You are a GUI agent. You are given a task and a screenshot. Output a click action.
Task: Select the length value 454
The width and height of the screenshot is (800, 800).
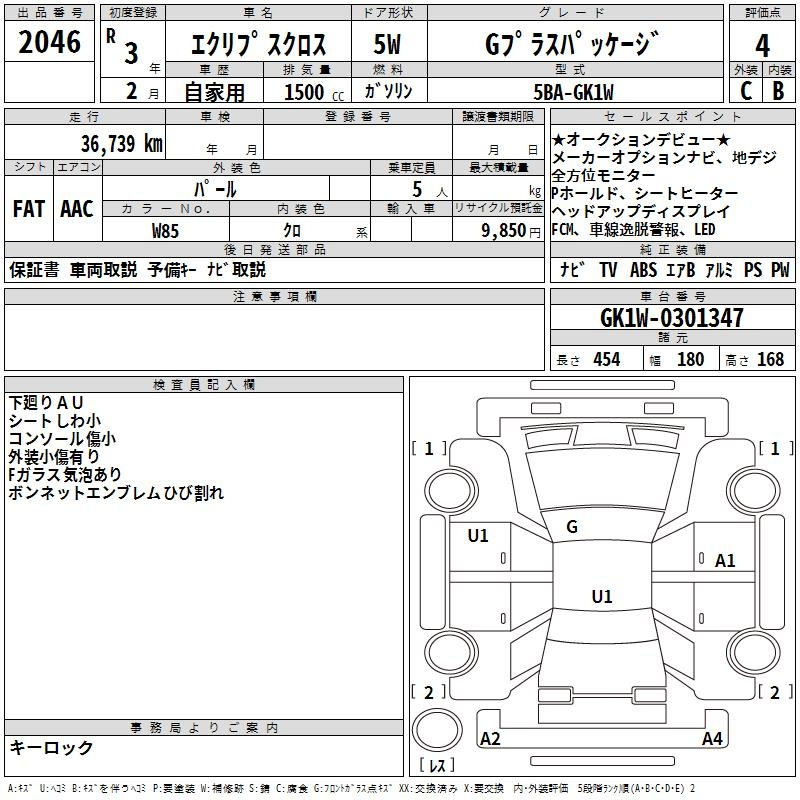click(x=607, y=359)
